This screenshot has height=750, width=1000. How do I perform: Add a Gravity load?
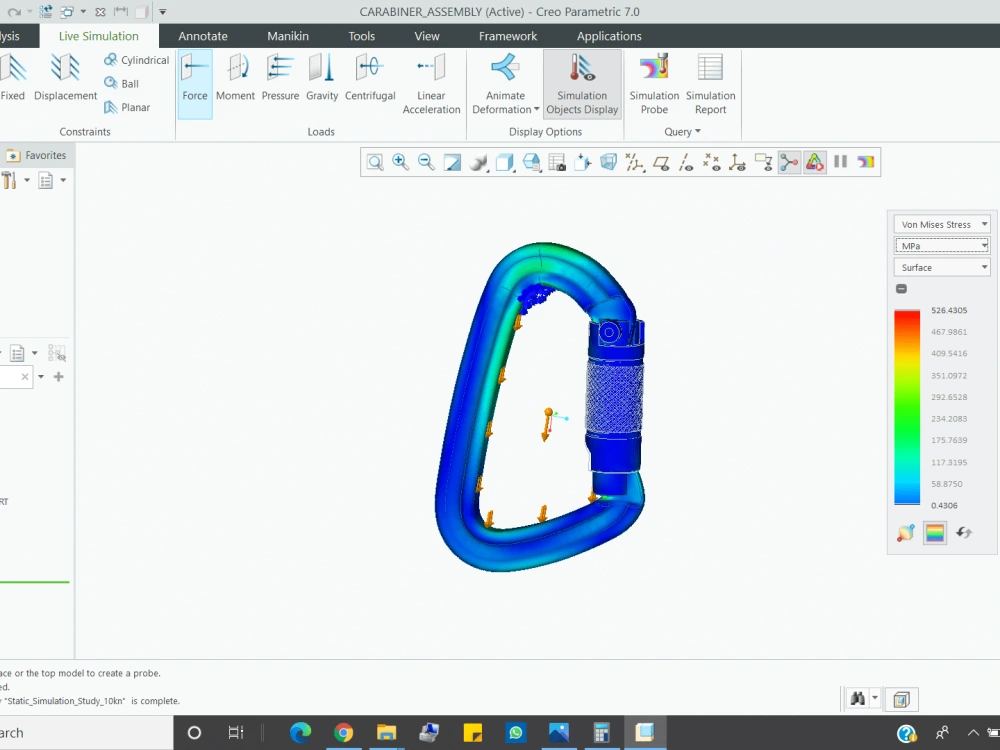[321, 80]
